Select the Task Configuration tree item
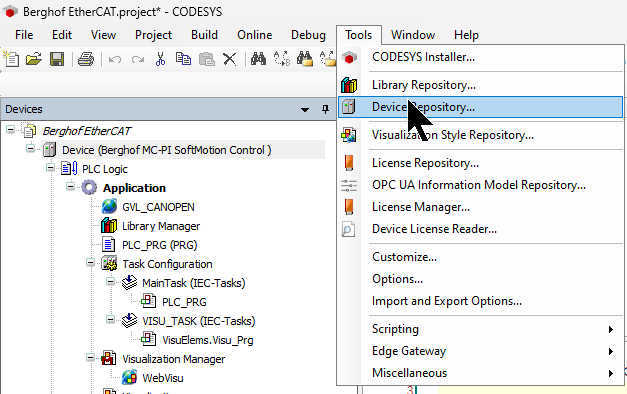The width and height of the screenshot is (627, 394). (168, 264)
